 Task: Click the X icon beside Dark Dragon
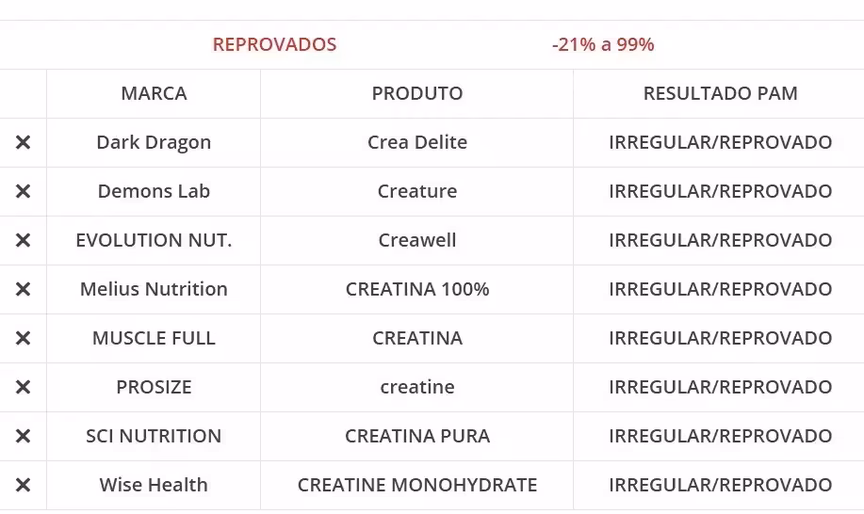coord(23,143)
